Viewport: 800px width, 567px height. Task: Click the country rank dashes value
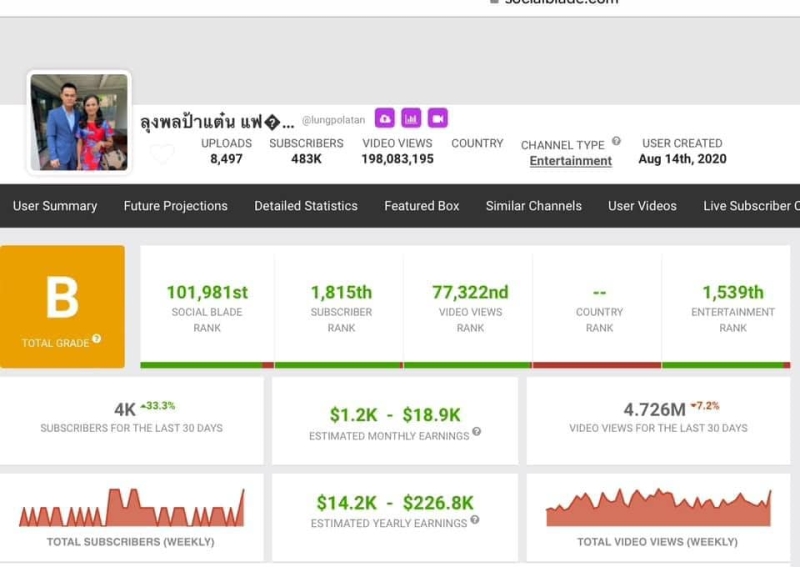[x=599, y=292]
